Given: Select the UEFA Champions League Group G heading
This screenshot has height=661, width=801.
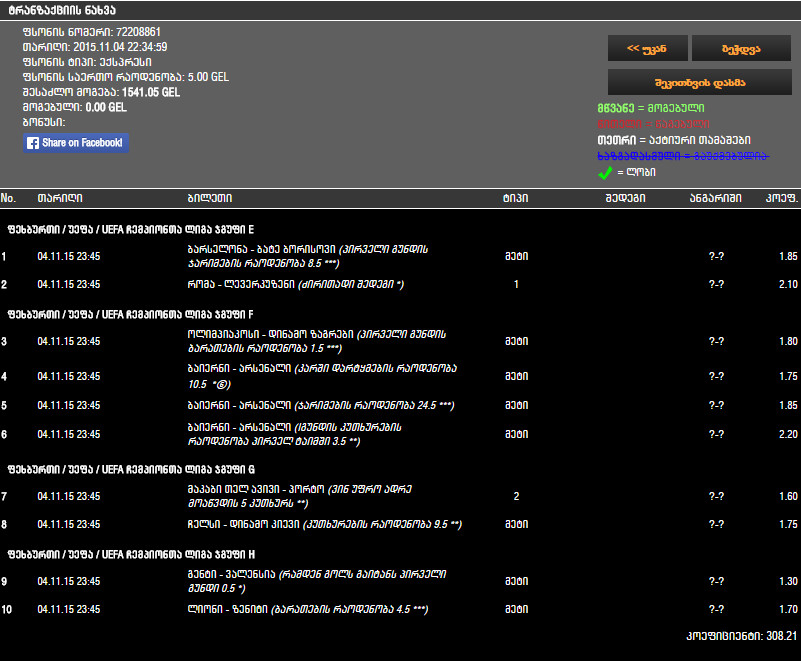Looking at the screenshot, I should click(130, 468).
